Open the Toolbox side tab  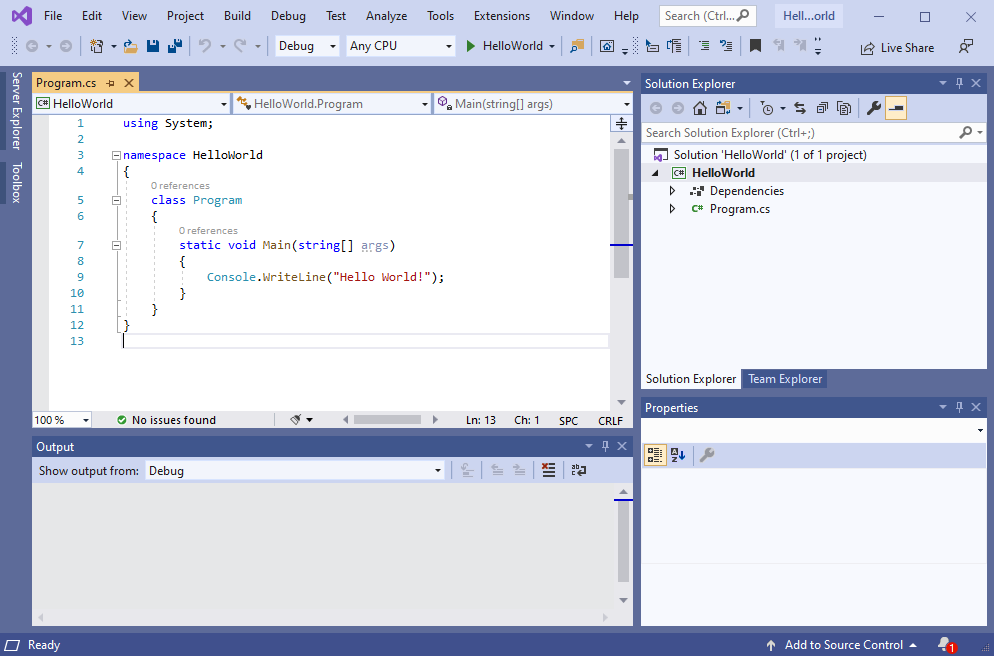(16, 183)
